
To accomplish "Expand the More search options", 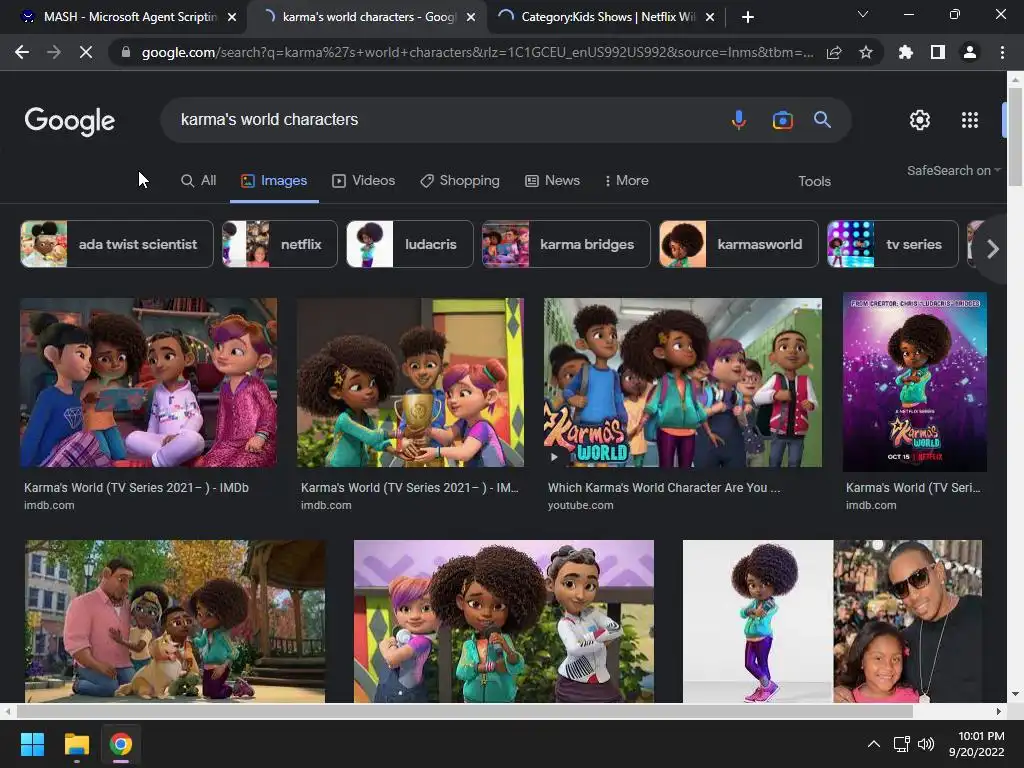I will pos(626,180).
